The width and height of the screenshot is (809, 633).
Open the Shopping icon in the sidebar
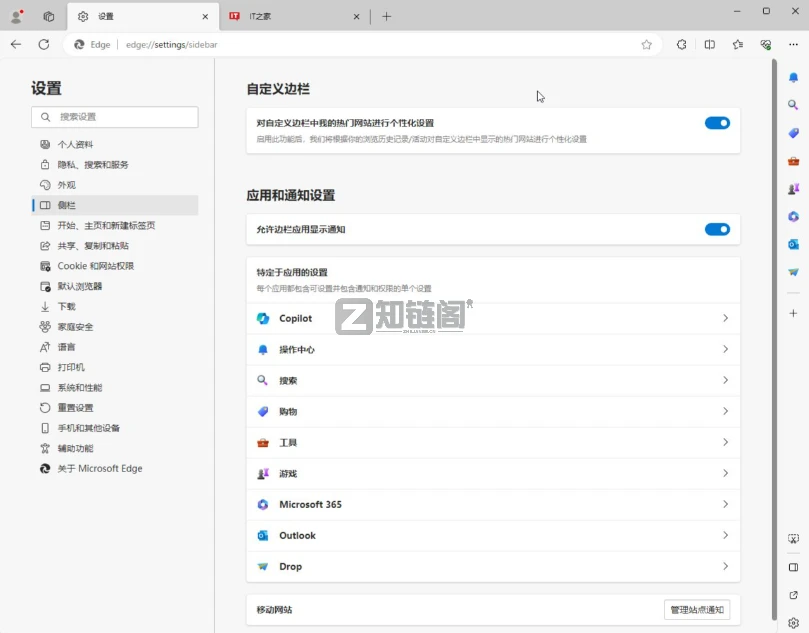792,132
